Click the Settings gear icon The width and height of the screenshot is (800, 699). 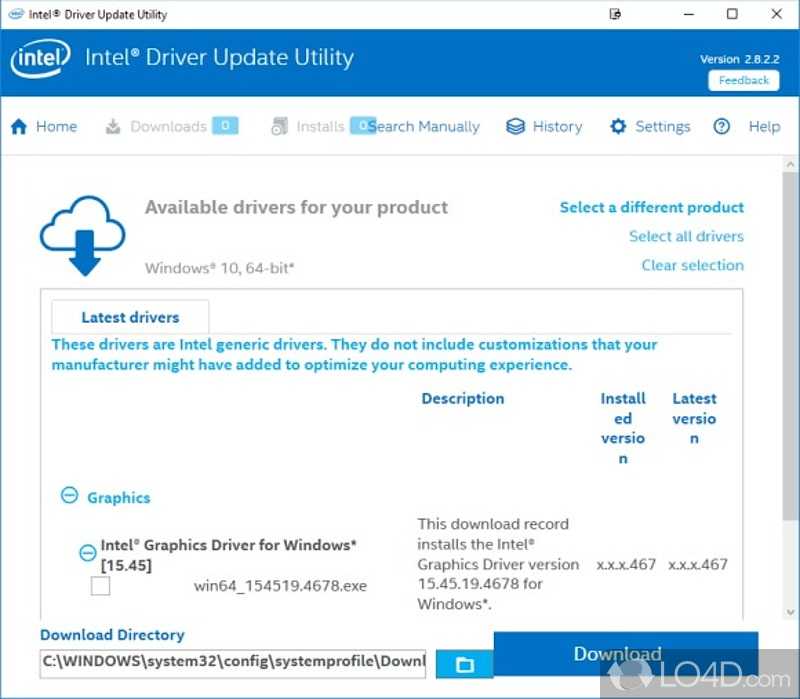[618, 127]
